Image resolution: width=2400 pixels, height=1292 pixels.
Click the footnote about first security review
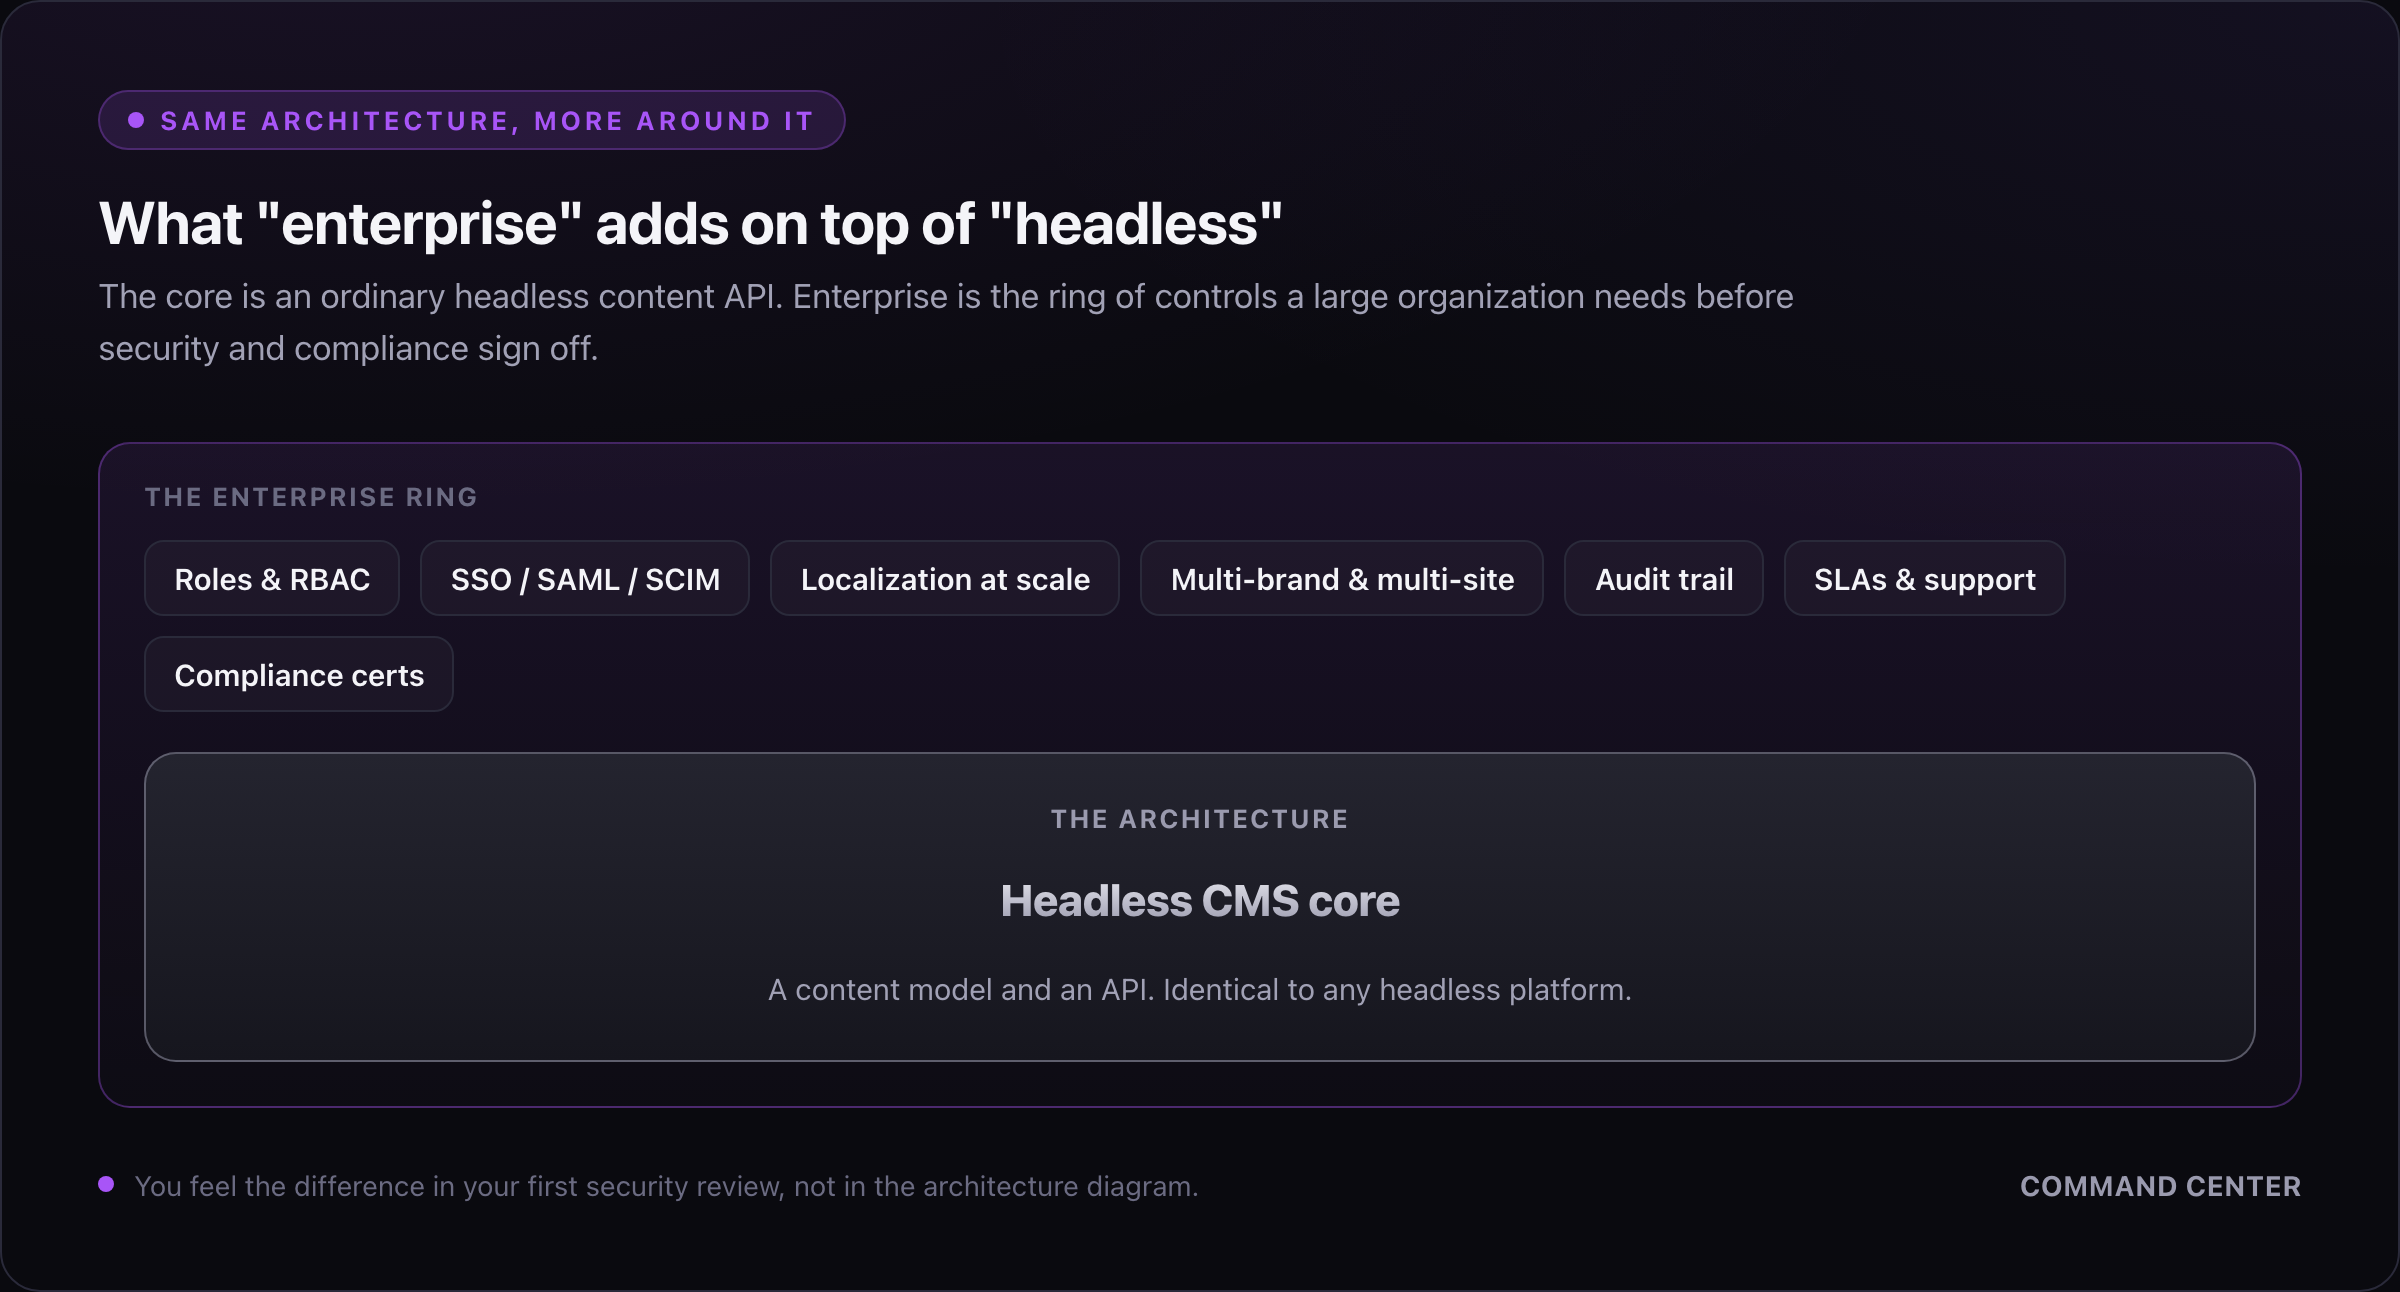pos(667,1186)
